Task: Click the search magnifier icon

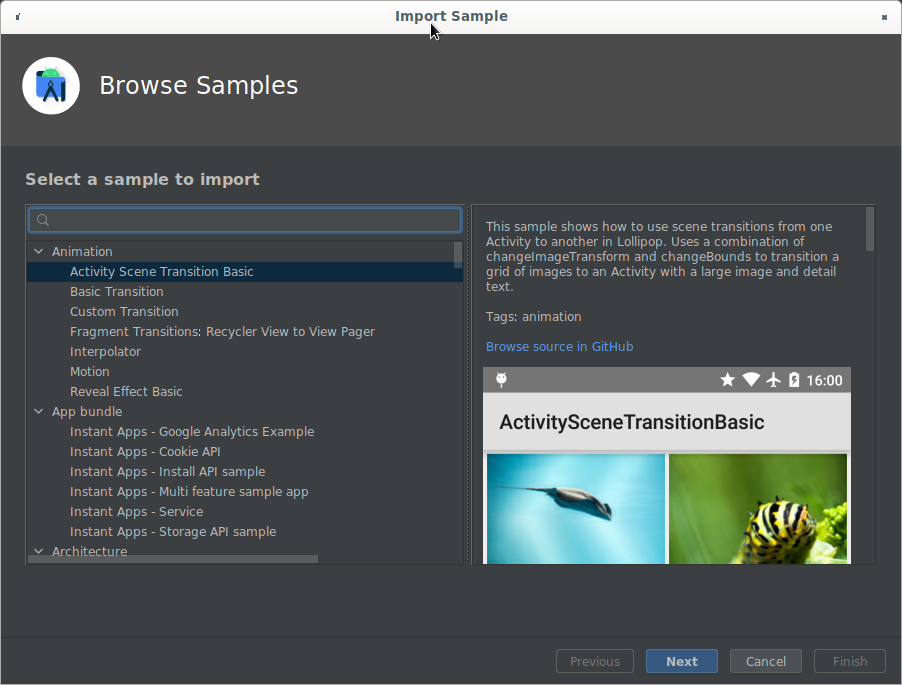Action: click(x=43, y=220)
